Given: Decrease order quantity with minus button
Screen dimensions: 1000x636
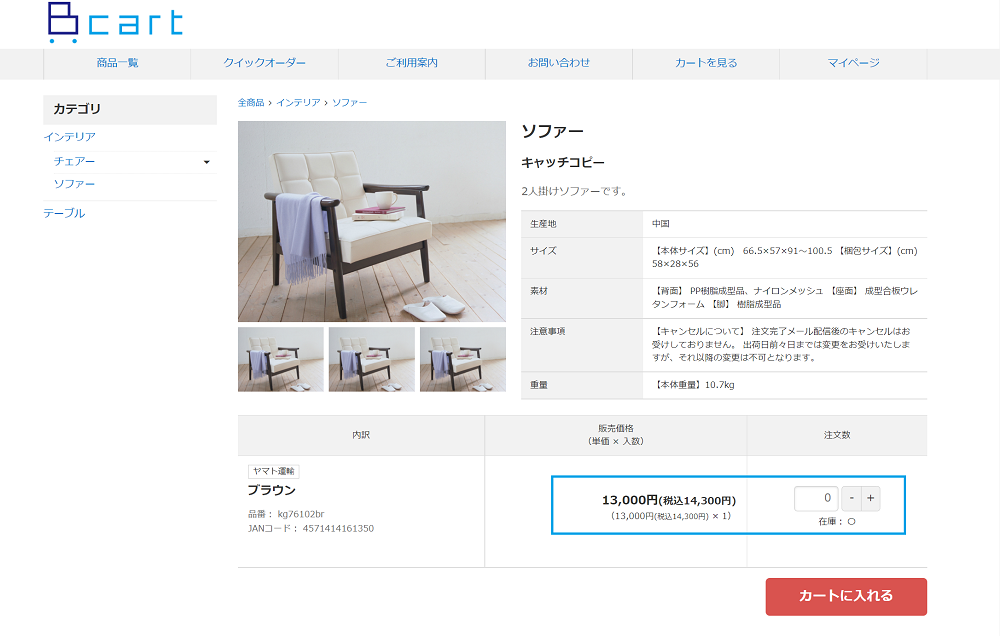Looking at the screenshot, I should (x=851, y=498).
